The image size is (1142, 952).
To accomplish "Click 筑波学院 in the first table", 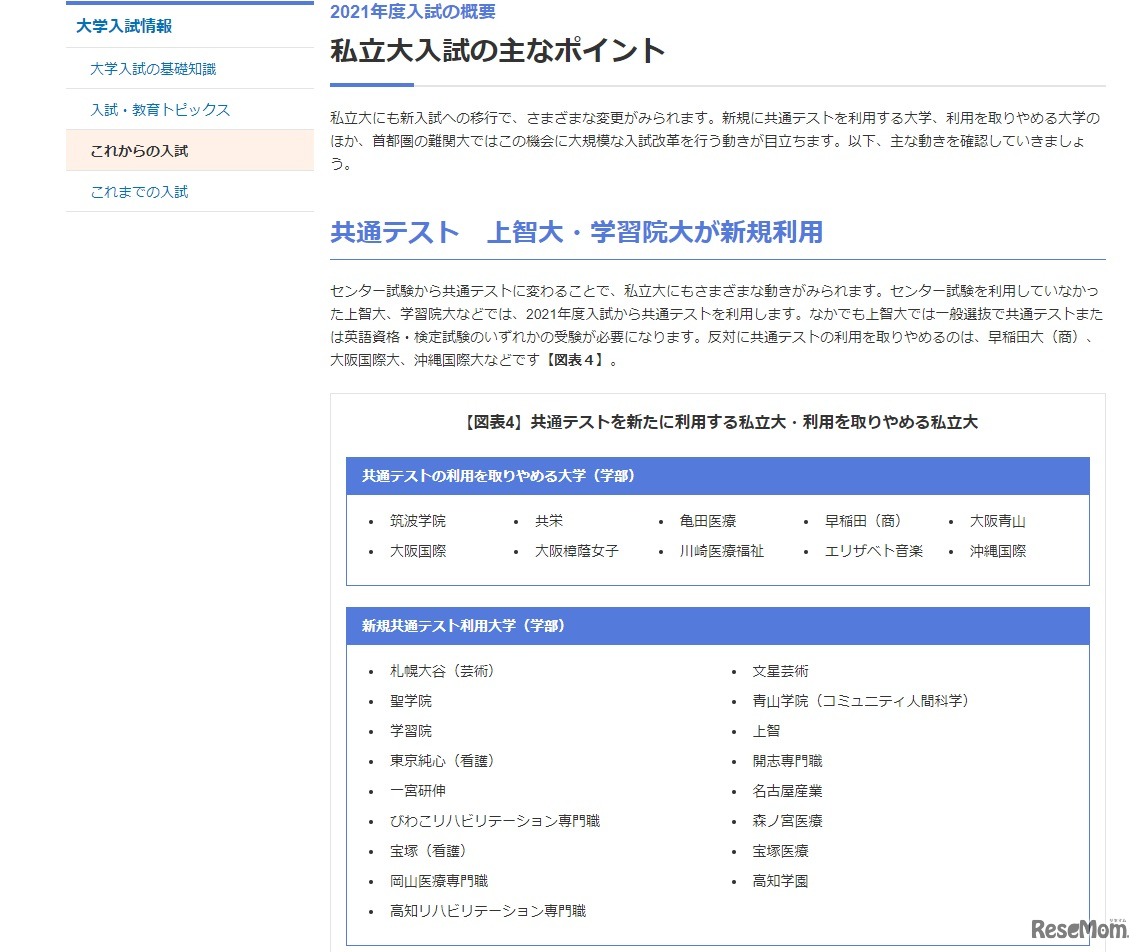I will 416,520.
